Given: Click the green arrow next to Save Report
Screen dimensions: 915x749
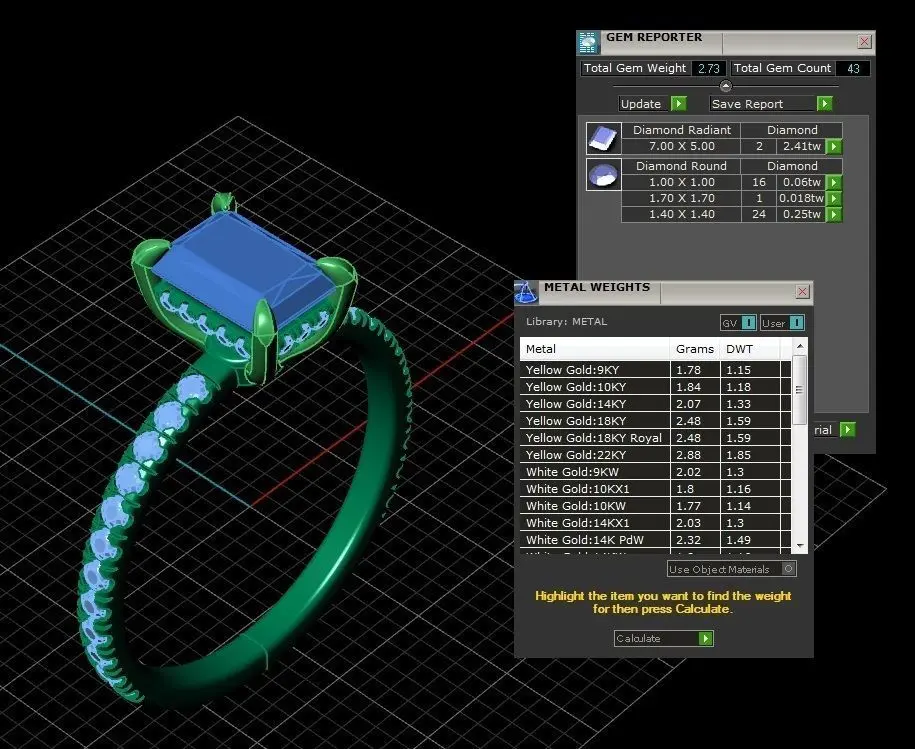Looking at the screenshot, I should 825,104.
